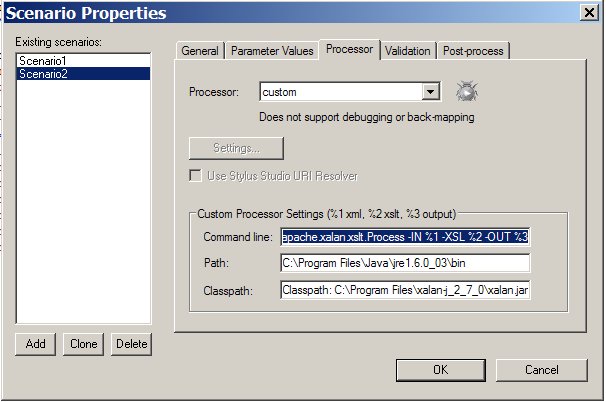Focus the Command line input field
This screenshot has width=606, height=402.
404,237
